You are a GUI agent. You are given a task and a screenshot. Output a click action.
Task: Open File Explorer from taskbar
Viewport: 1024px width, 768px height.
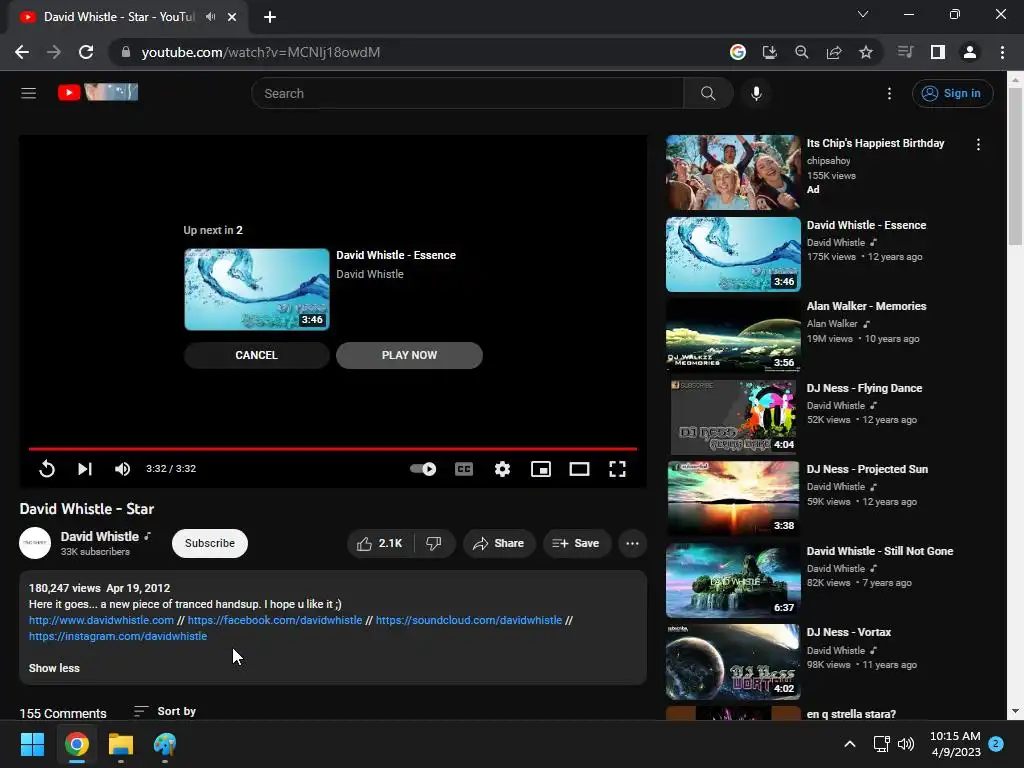coord(121,744)
